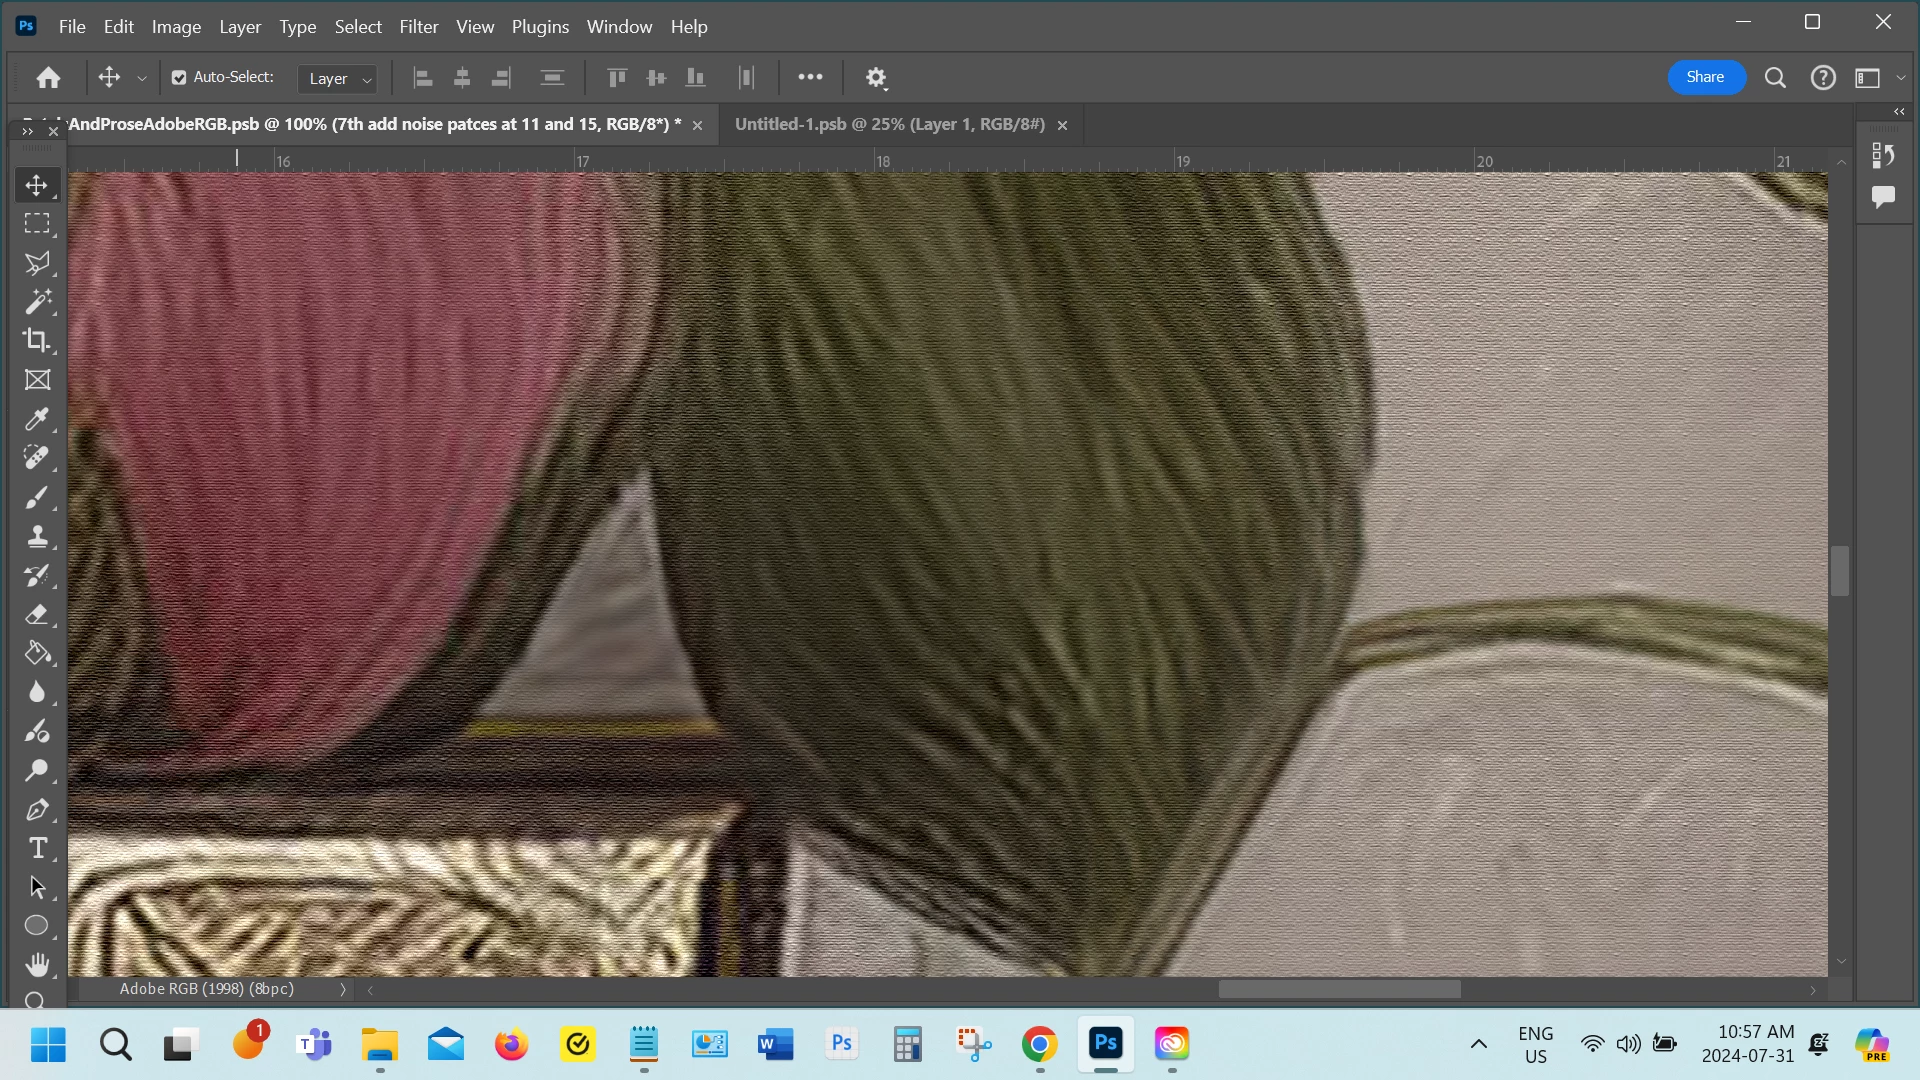This screenshot has width=1920, height=1080.
Task: Select the Magic Wand tool
Action: (x=37, y=301)
